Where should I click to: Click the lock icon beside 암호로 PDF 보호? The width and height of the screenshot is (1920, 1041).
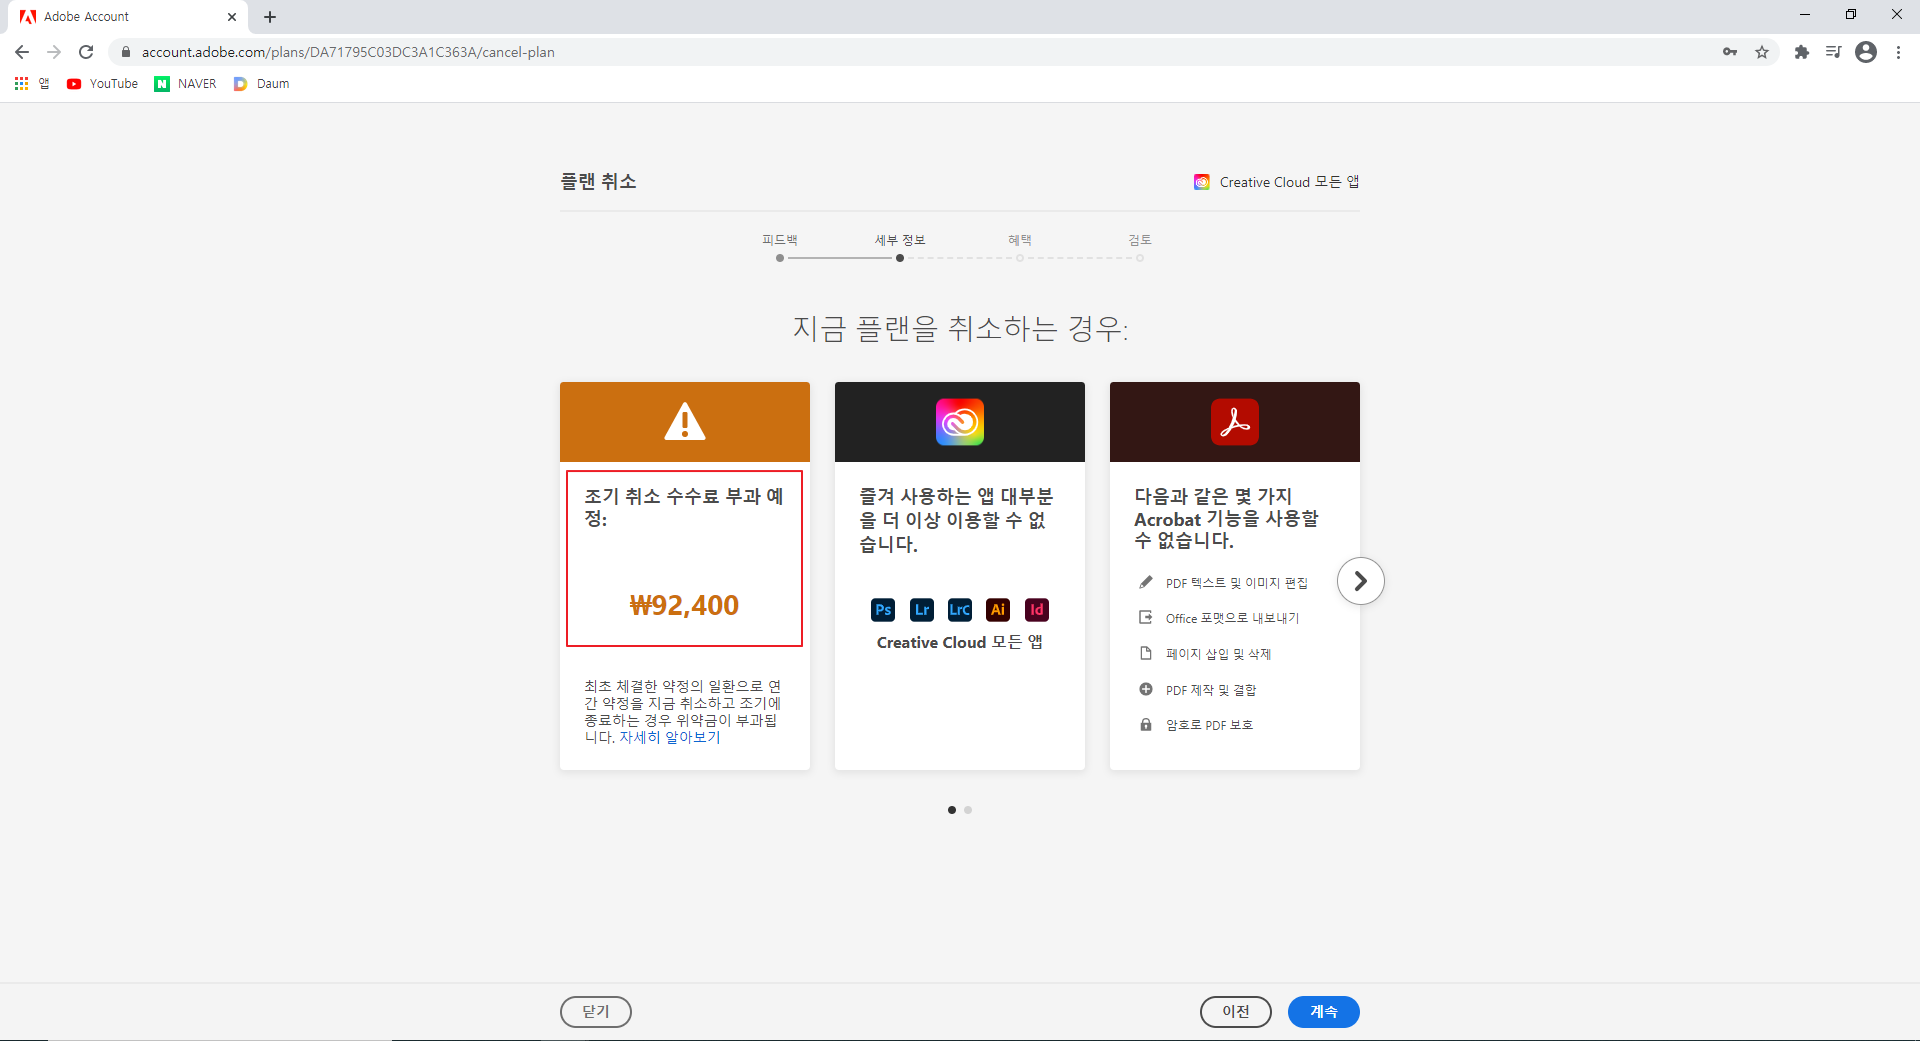(1146, 724)
